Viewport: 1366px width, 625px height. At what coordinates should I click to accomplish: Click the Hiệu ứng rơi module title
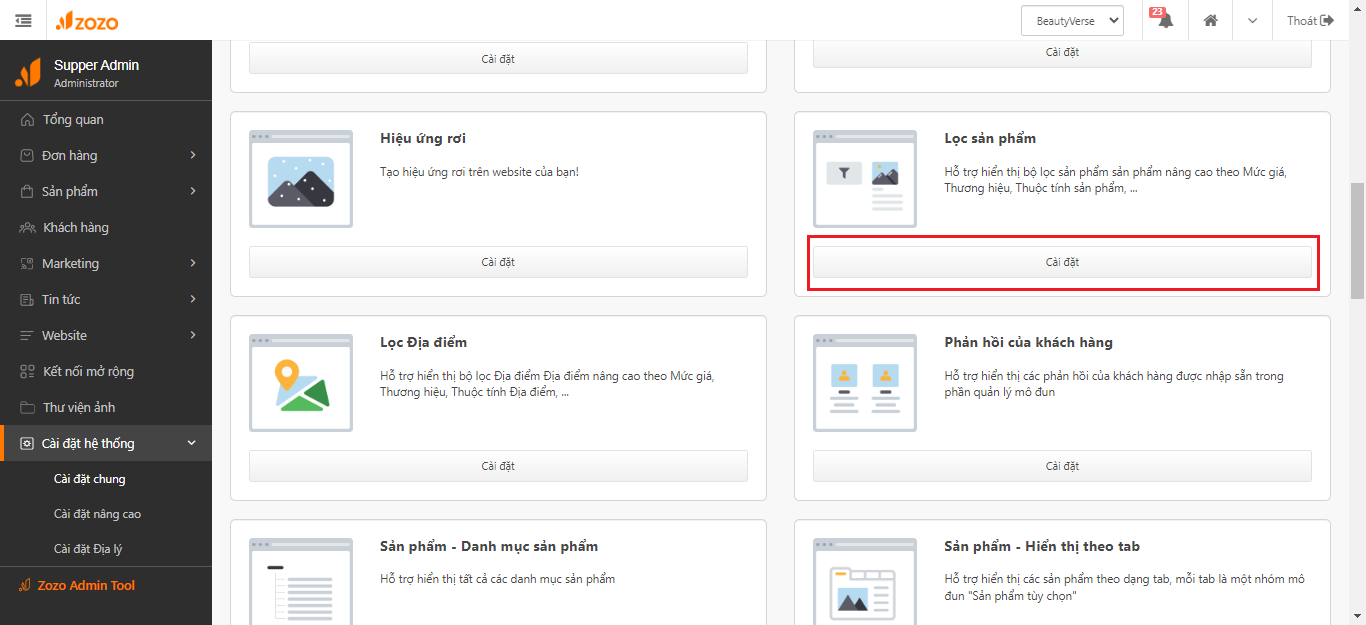pos(423,138)
